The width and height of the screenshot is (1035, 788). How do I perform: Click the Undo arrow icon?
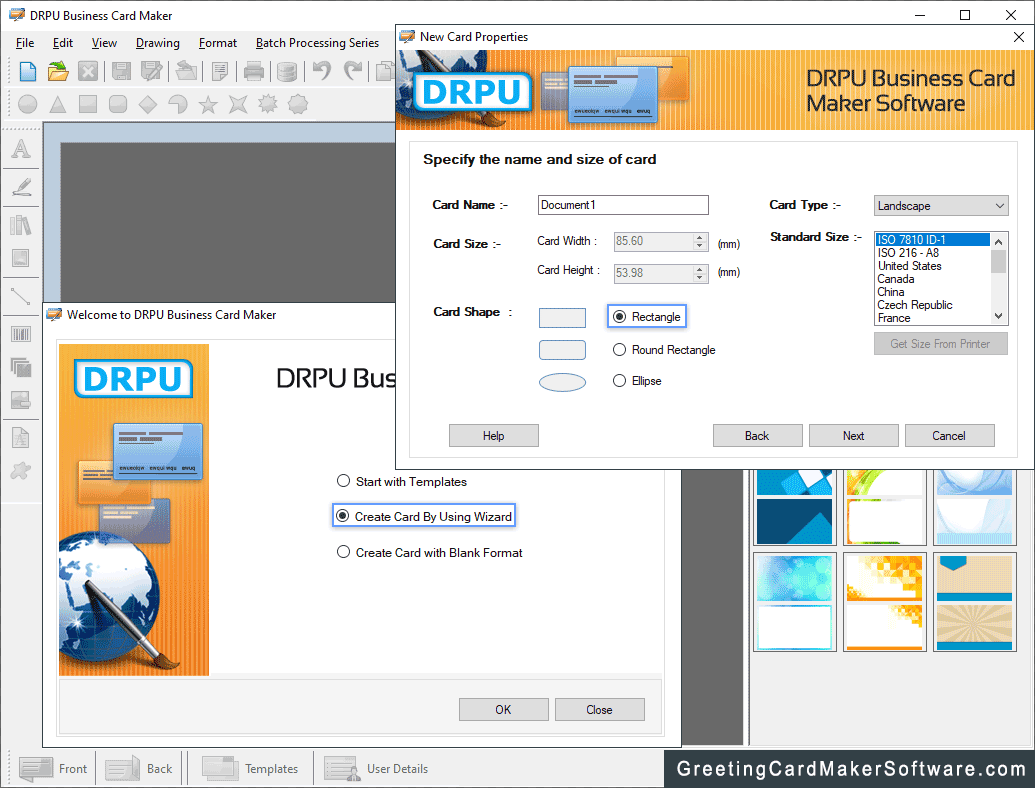321,70
